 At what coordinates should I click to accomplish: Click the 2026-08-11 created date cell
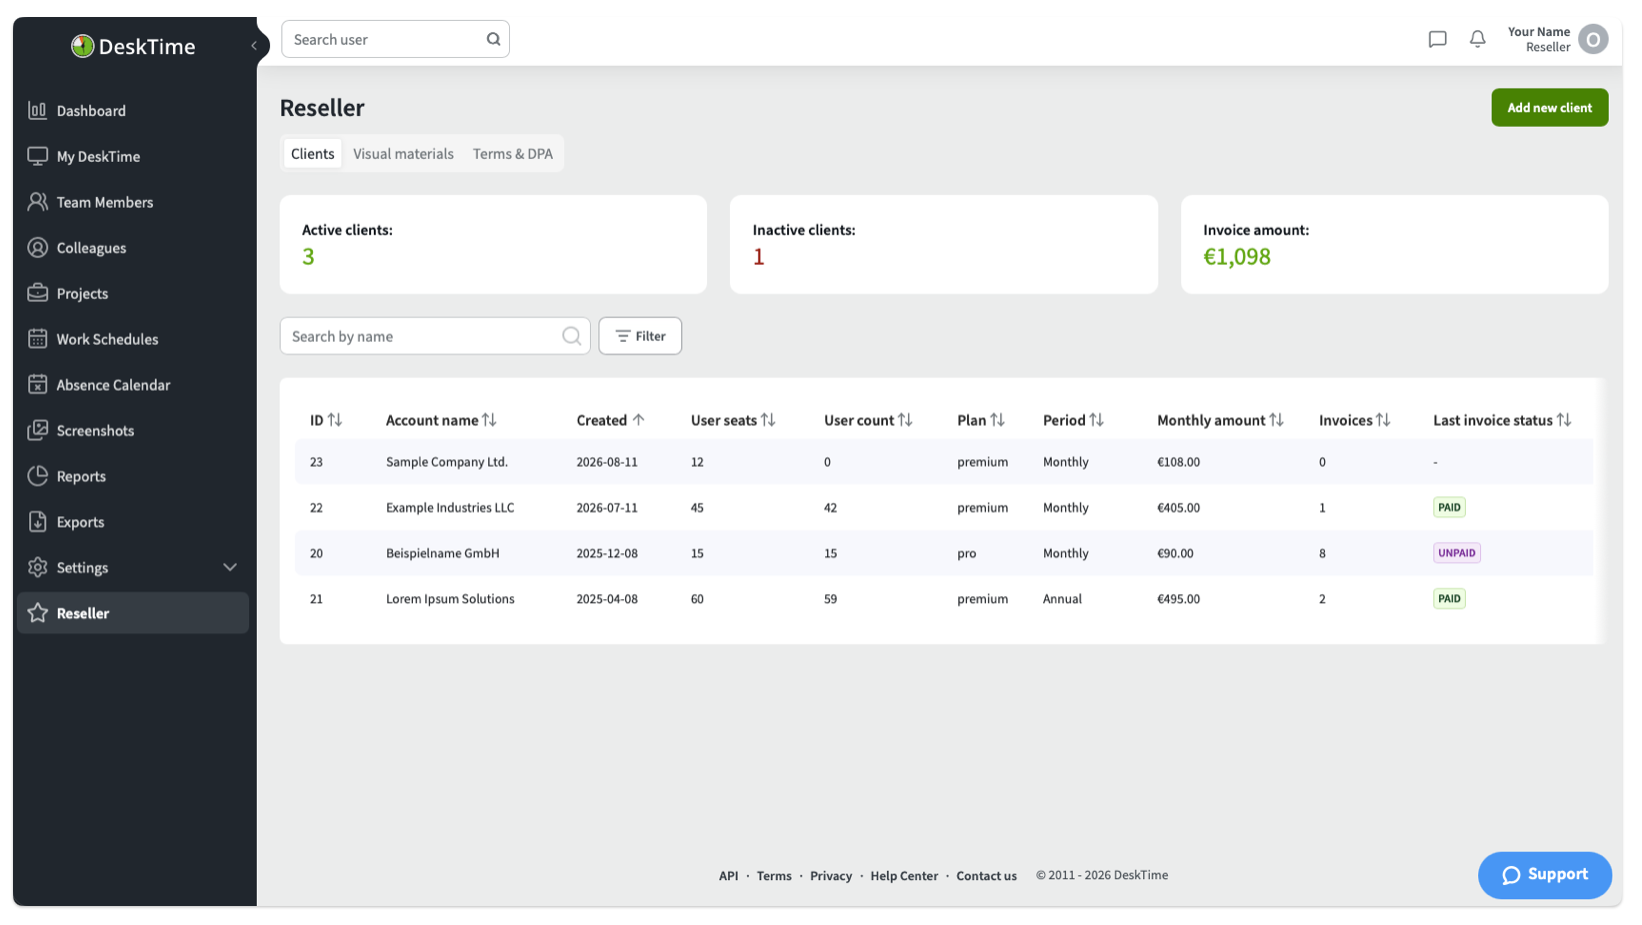pos(607,462)
